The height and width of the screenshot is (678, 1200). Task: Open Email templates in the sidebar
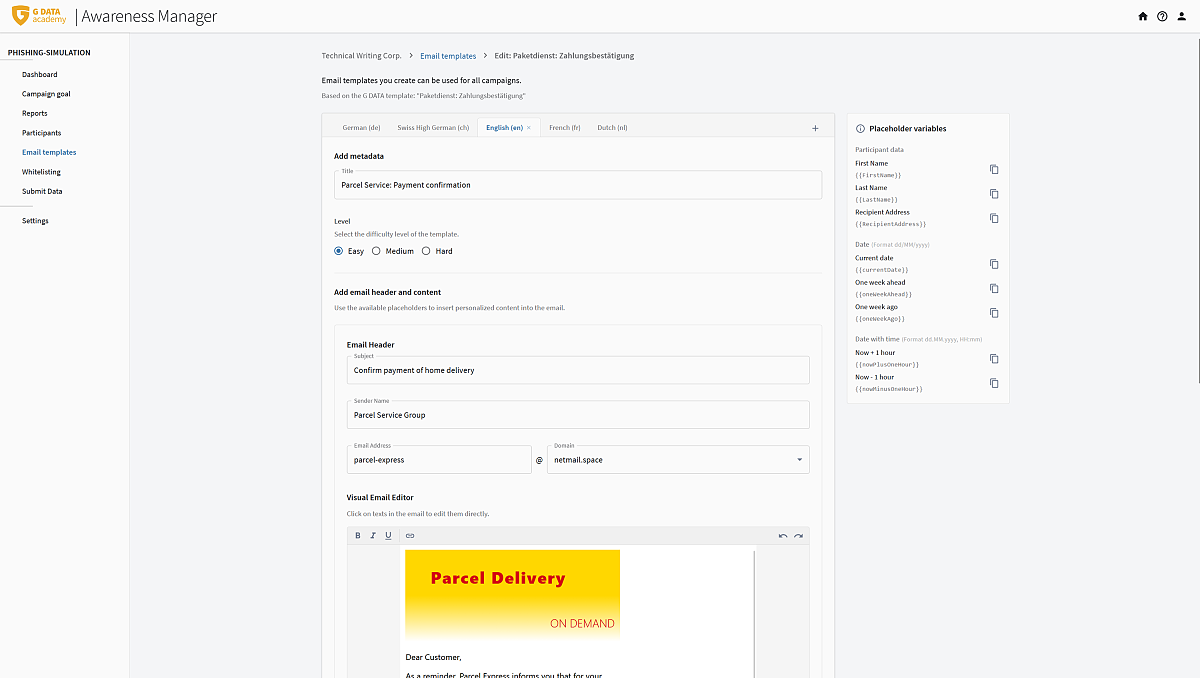pos(49,152)
